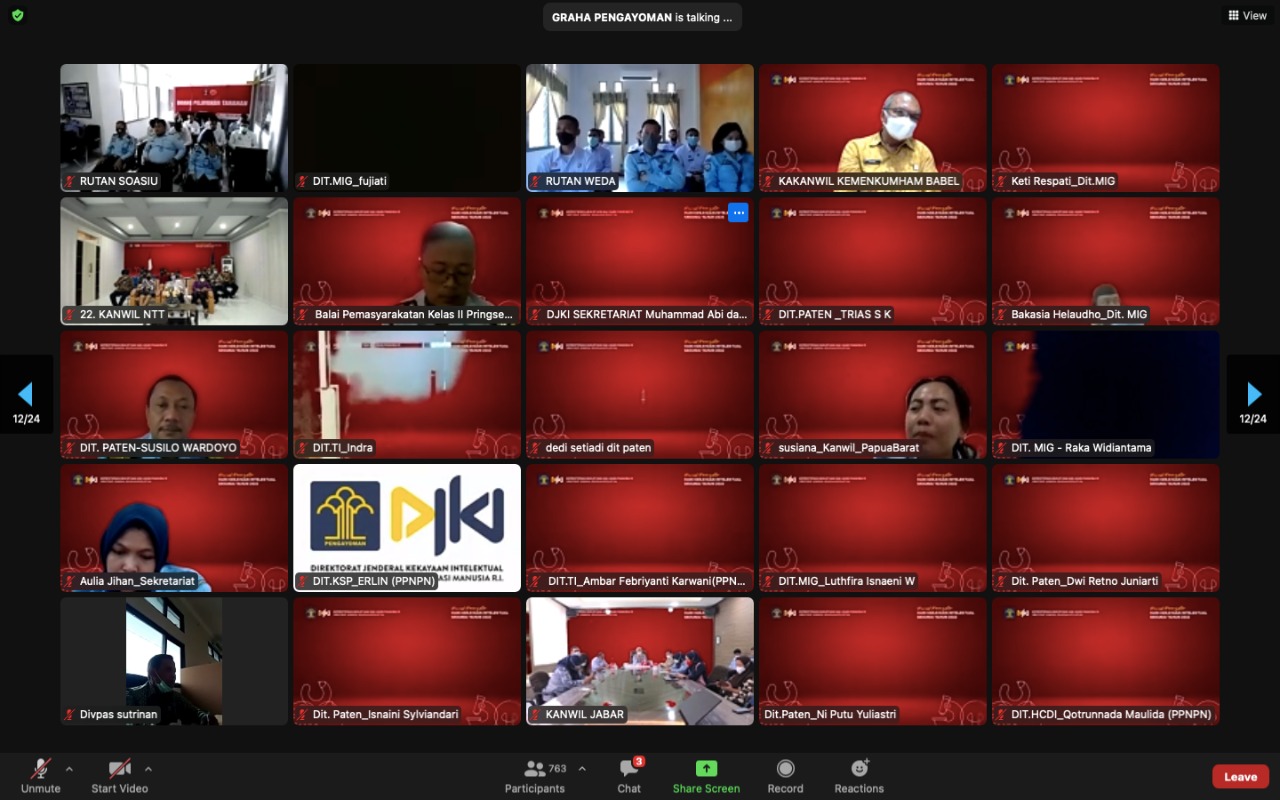Go to the previous gallery page
The image size is (1280, 800).
26,394
